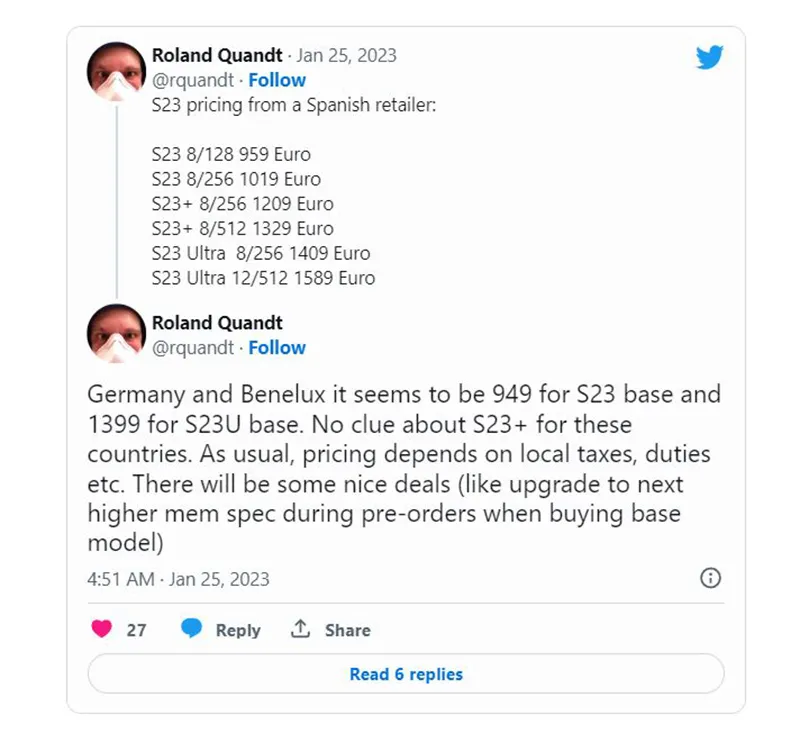The width and height of the screenshot is (800, 733).
Task: Follow @rquandt from the second tweet
Action: point(277,348)
